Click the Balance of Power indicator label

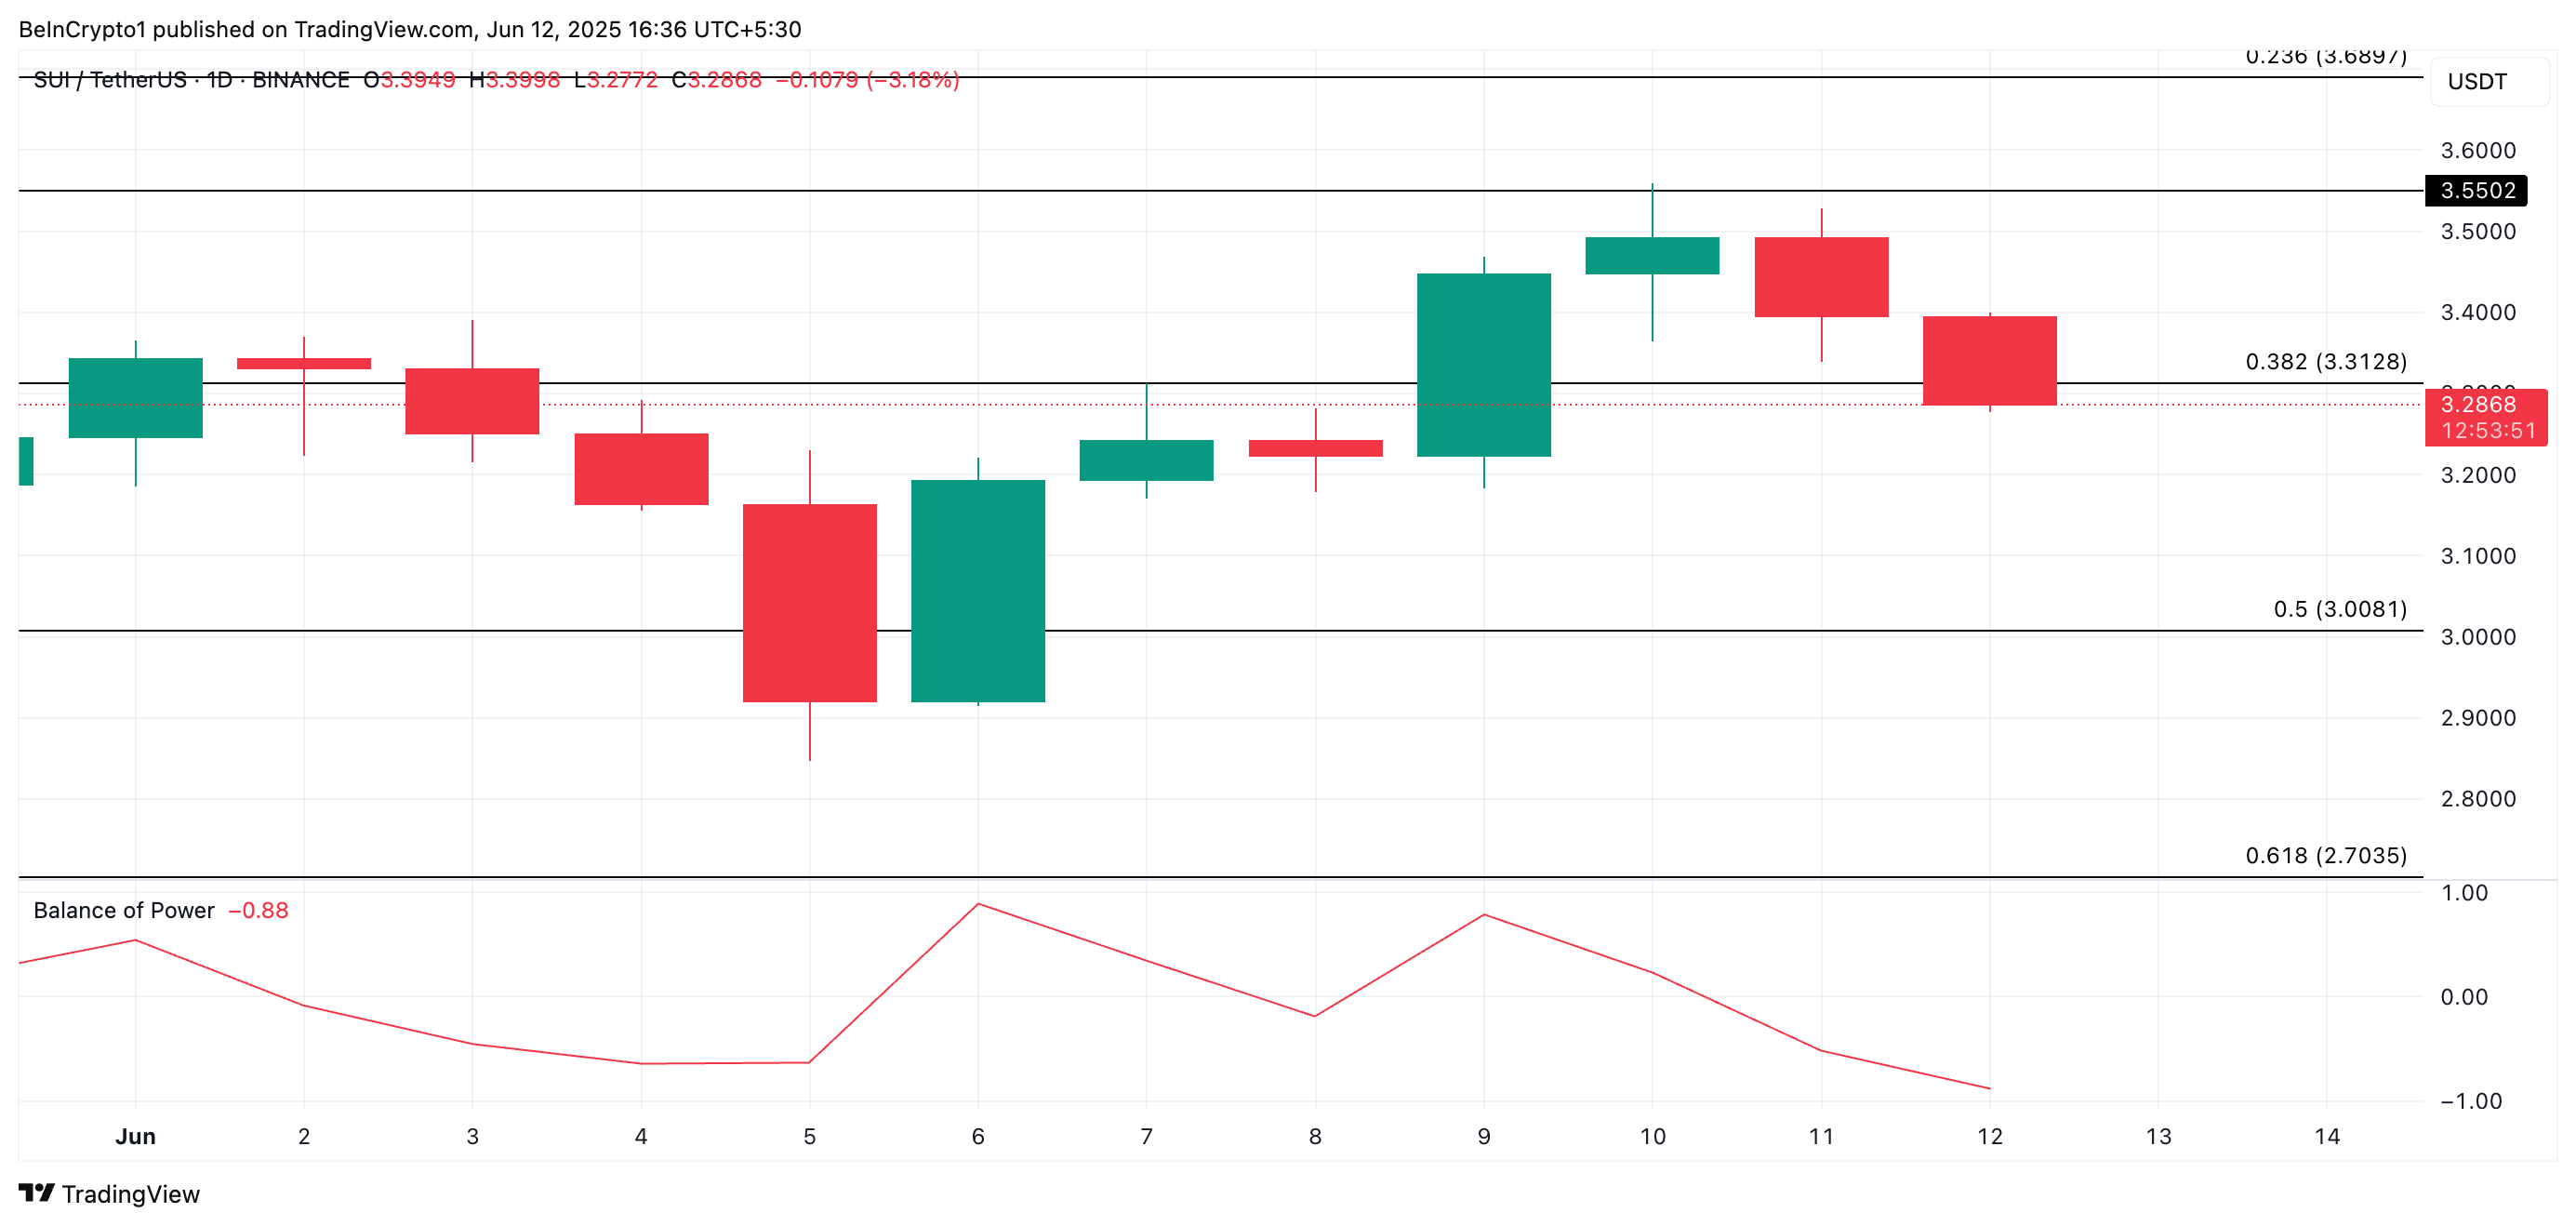point(124,910)
